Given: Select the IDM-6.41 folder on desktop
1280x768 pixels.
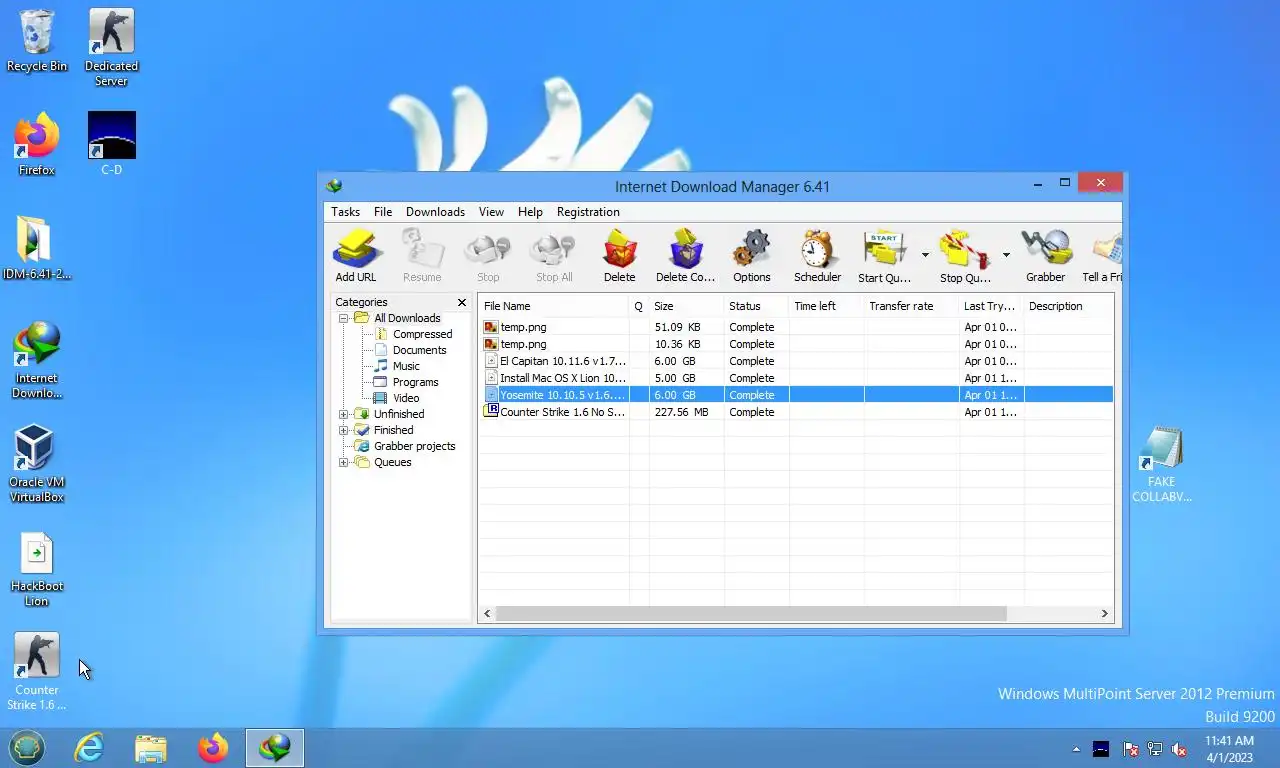Looking at the screenshot, I should point(37,248).
